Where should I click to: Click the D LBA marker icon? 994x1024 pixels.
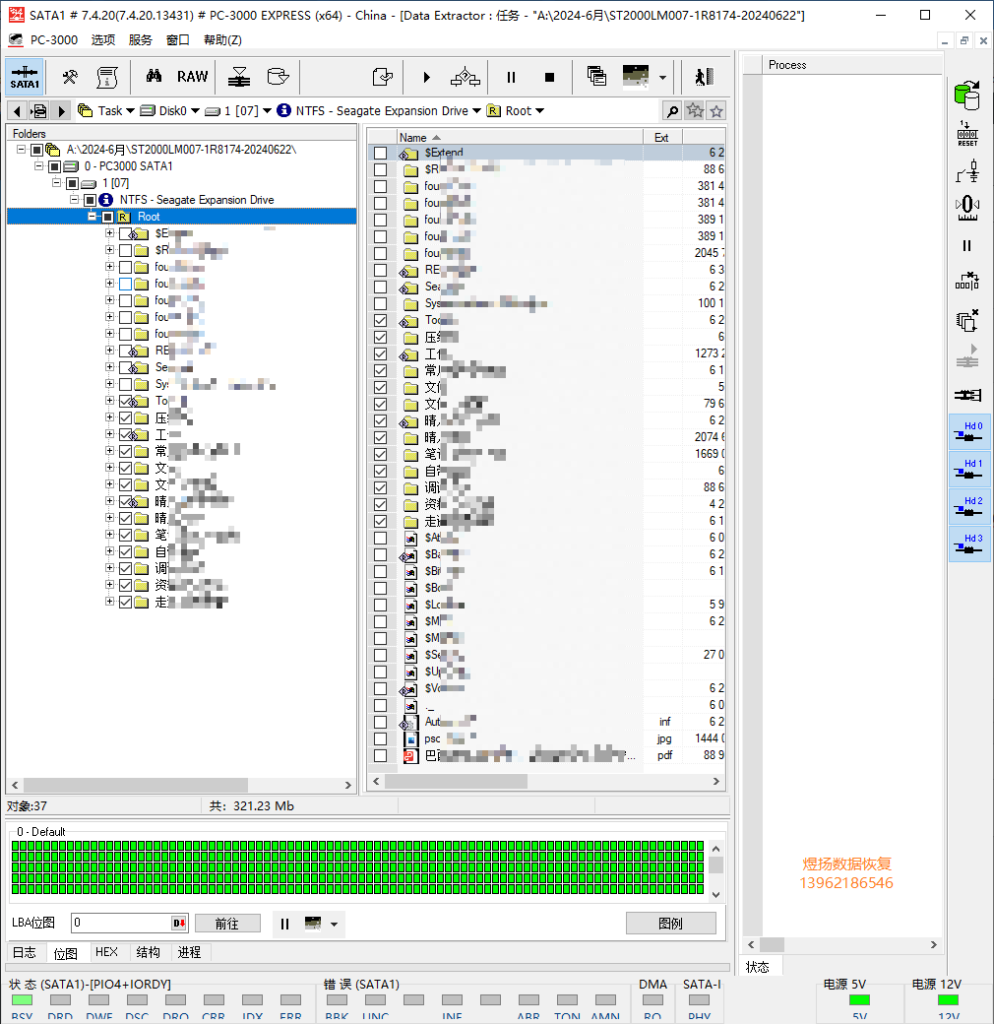click(179, 923)
